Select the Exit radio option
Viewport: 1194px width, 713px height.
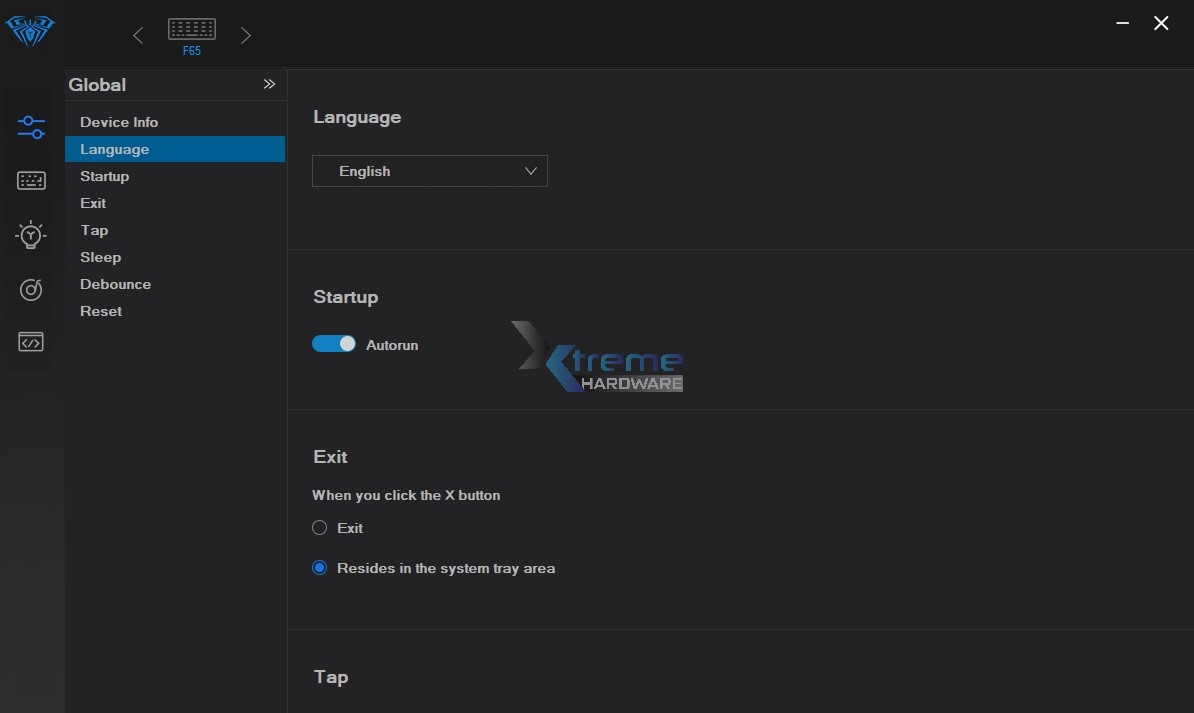click(x=320, y=528)
